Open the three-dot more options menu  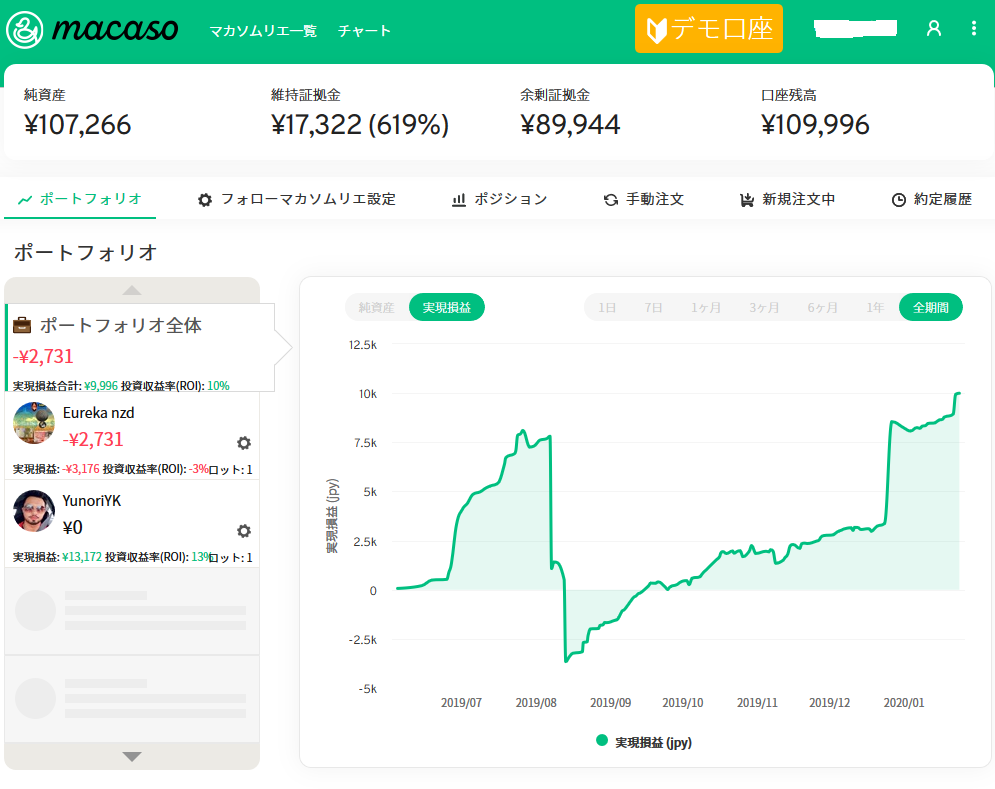point(974,28)
